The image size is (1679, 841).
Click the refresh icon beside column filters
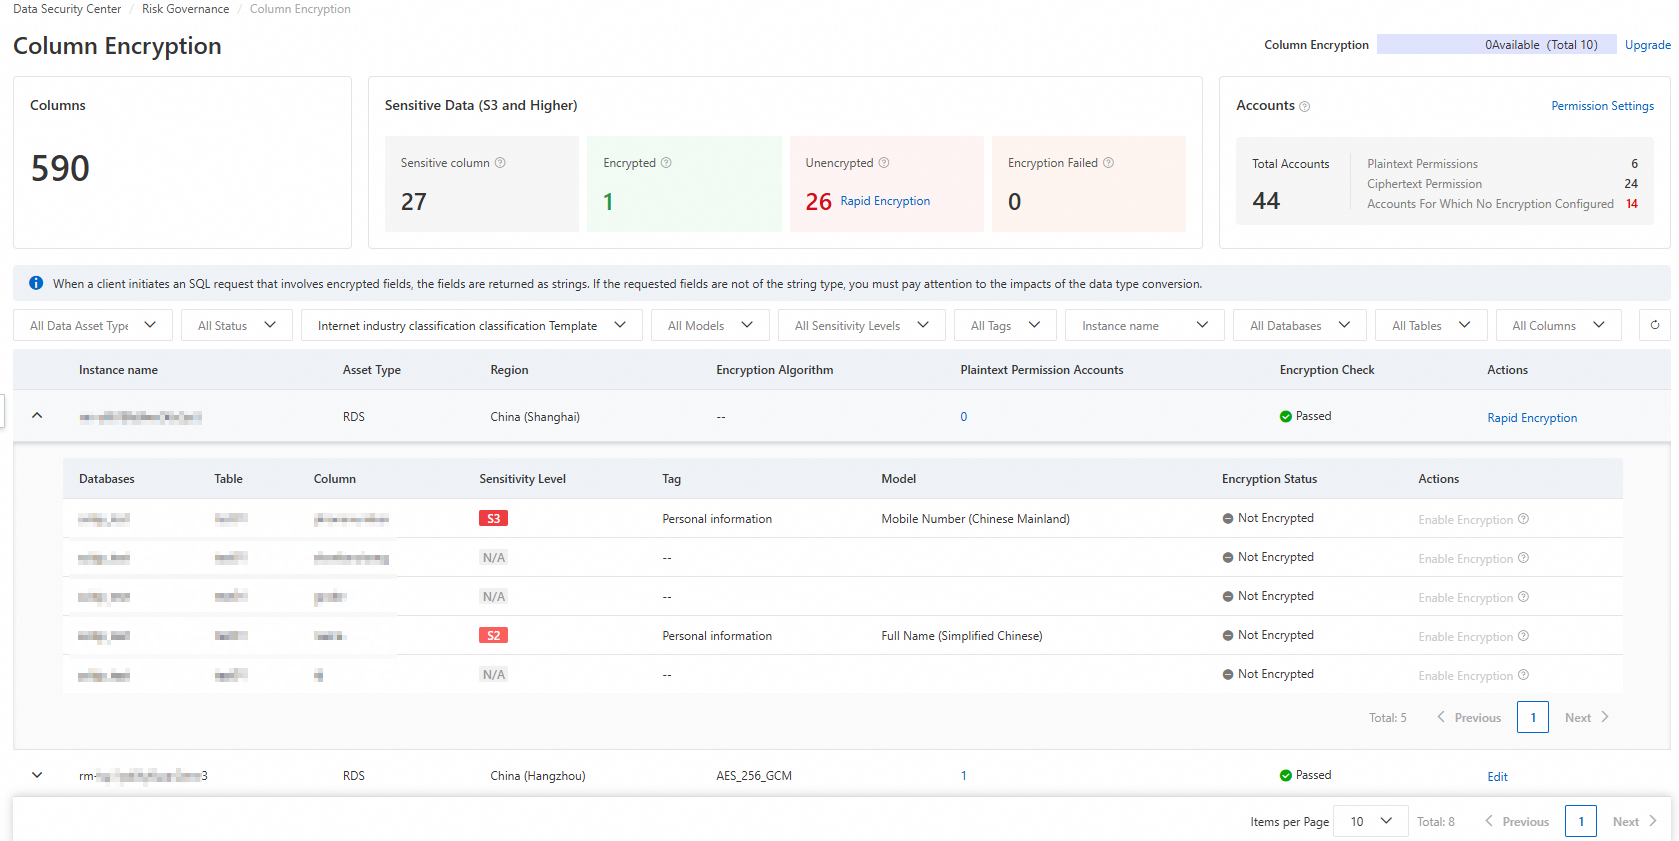point(1654,325)
